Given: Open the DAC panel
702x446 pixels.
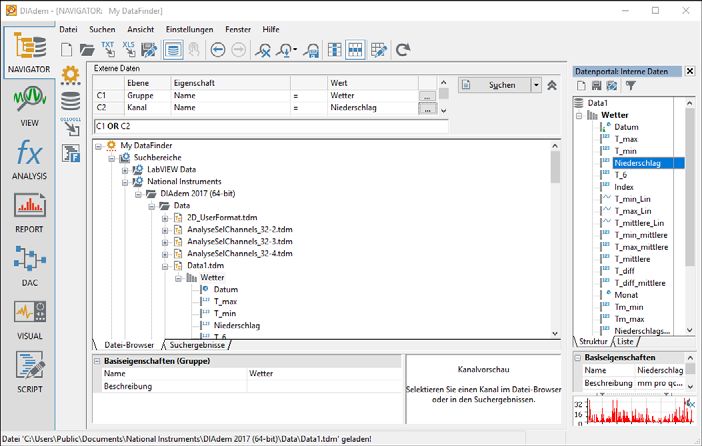Looking at the screenshot, I should 29,266.
